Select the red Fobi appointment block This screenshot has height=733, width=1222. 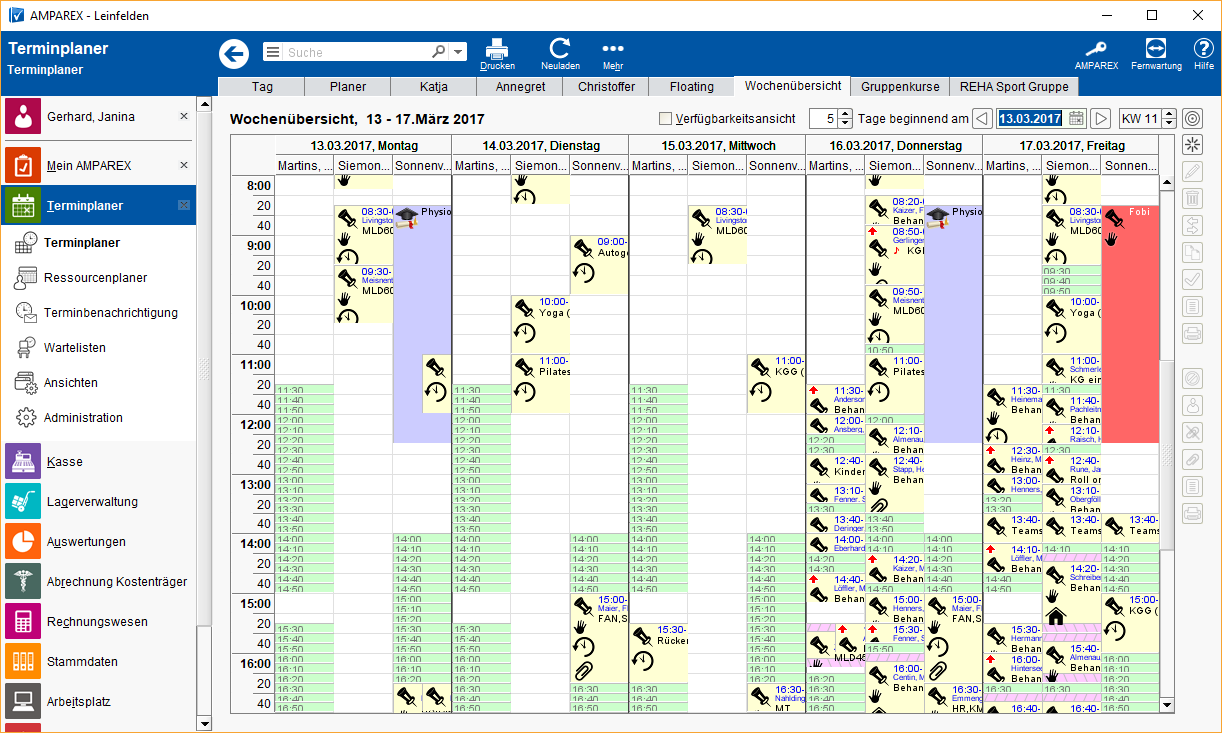coord(1130,324)
